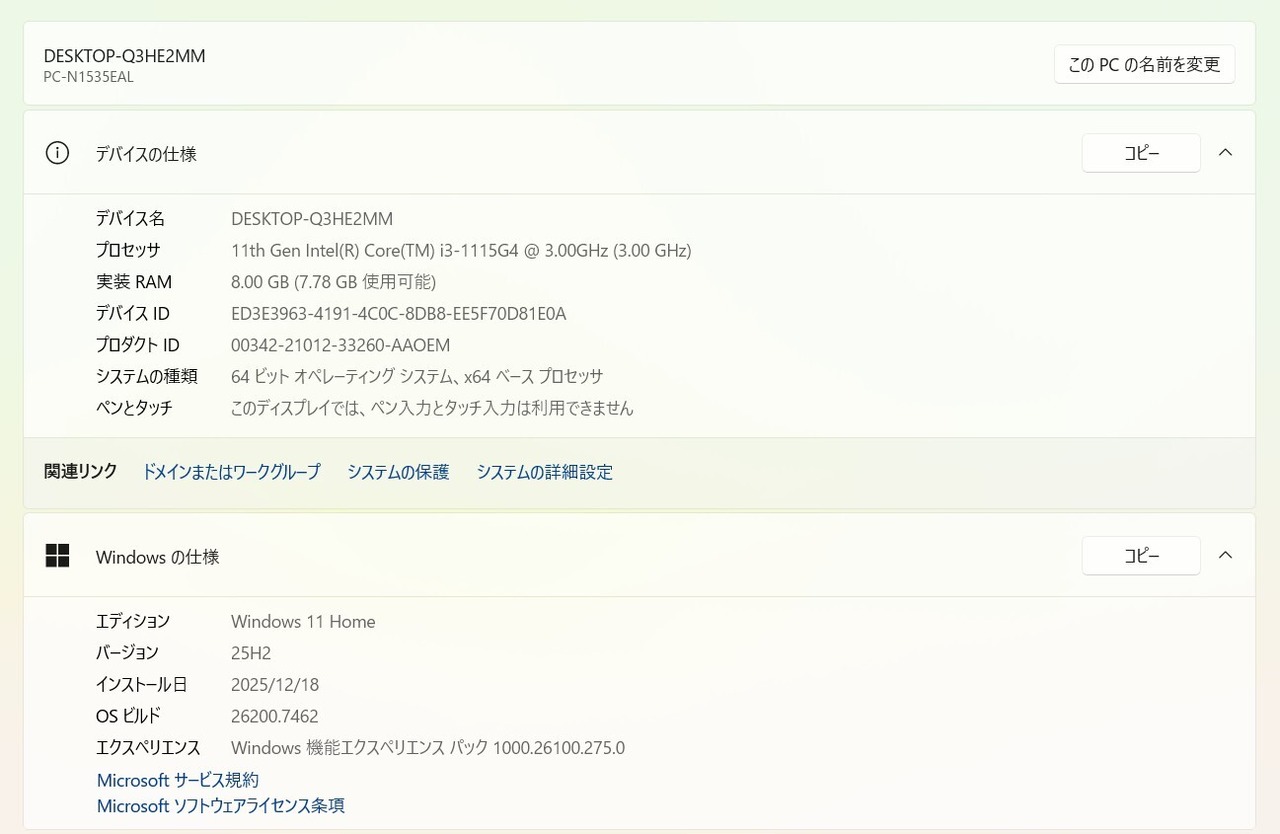Click the OS build value 26200.7462
Screen dimensions: 1280x834
tap(275, 716)
